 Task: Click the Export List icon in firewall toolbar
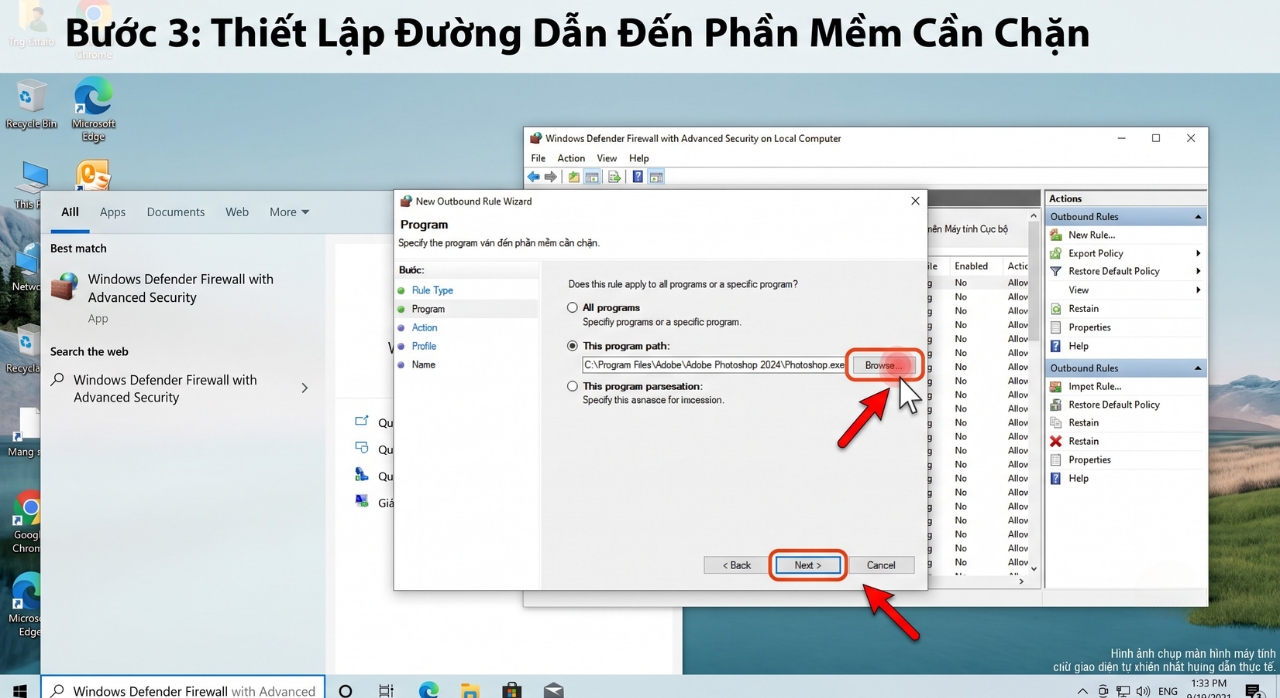click(x=614, y=177)
